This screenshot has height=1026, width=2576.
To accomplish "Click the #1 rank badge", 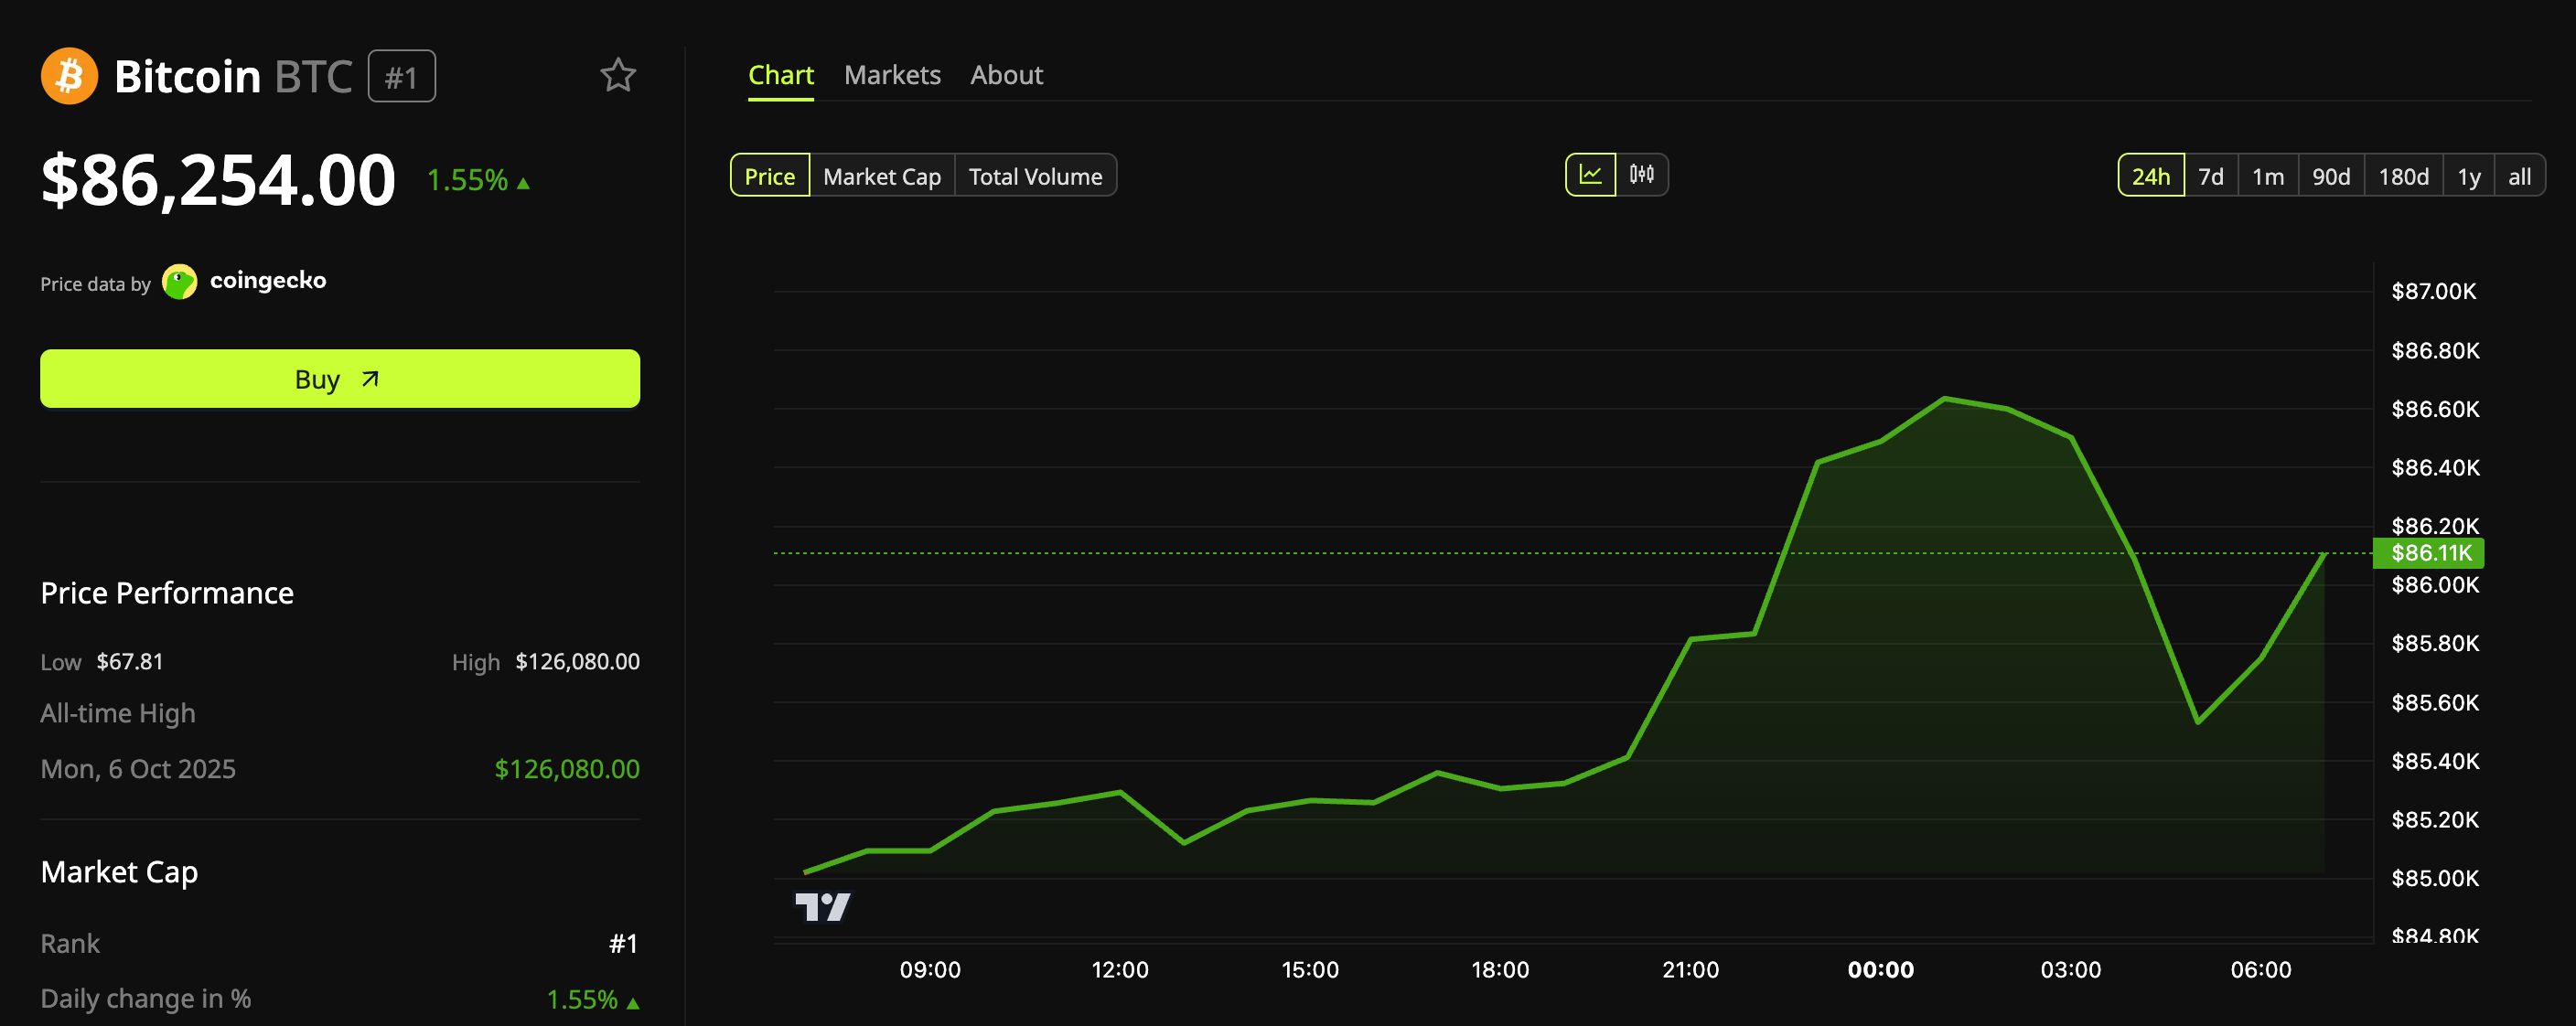I will tap(401, 76).
